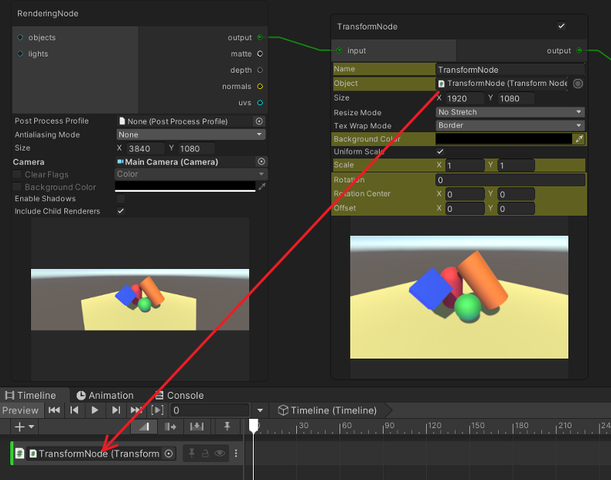Toggle Enable Shadows checkbox
The image size is (611, 480).
point(121,199)
